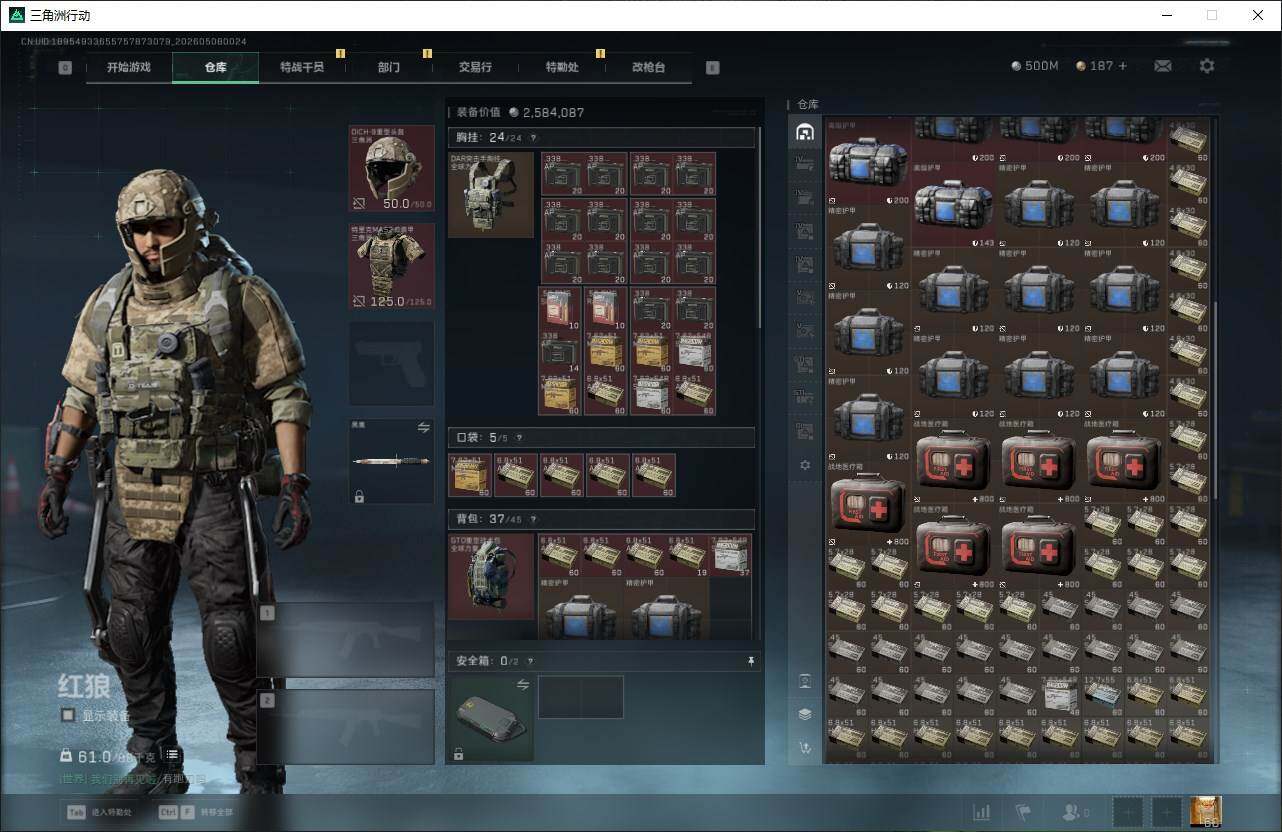The image size is (1282, 832).
Task: Click the 装备价值 2,584,087 value
Action: (546, 113)
